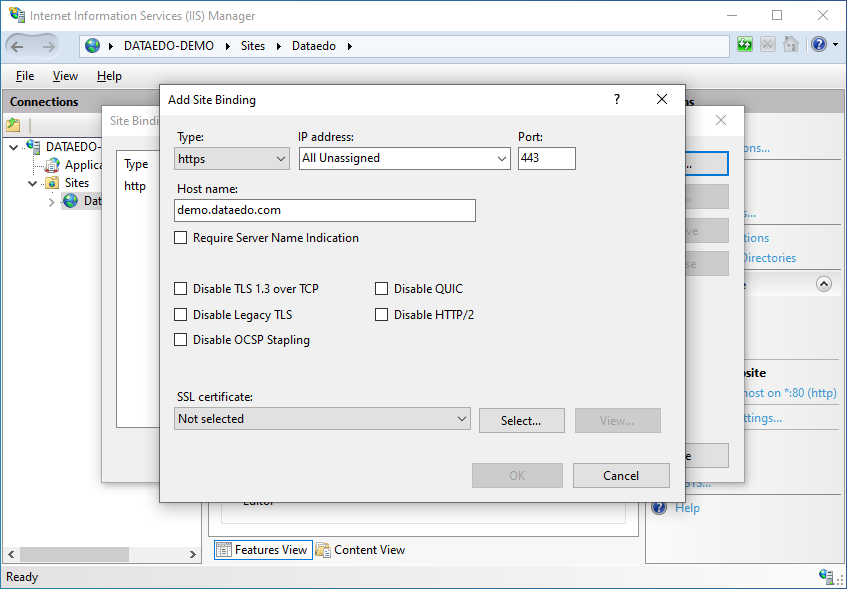The width and height of the screenshot is (847, 589).
Task: Click the Select... certificate button
Action: click(521, 421)
